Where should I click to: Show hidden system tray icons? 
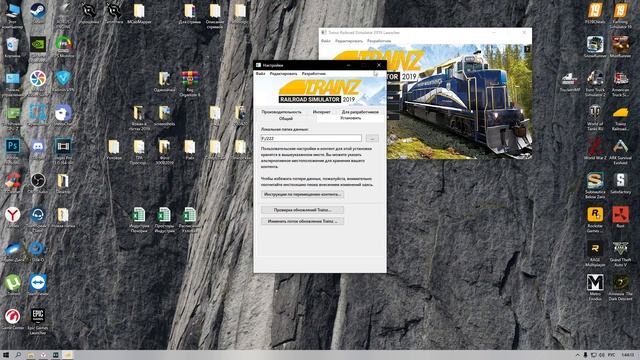(x=577, y=355)
